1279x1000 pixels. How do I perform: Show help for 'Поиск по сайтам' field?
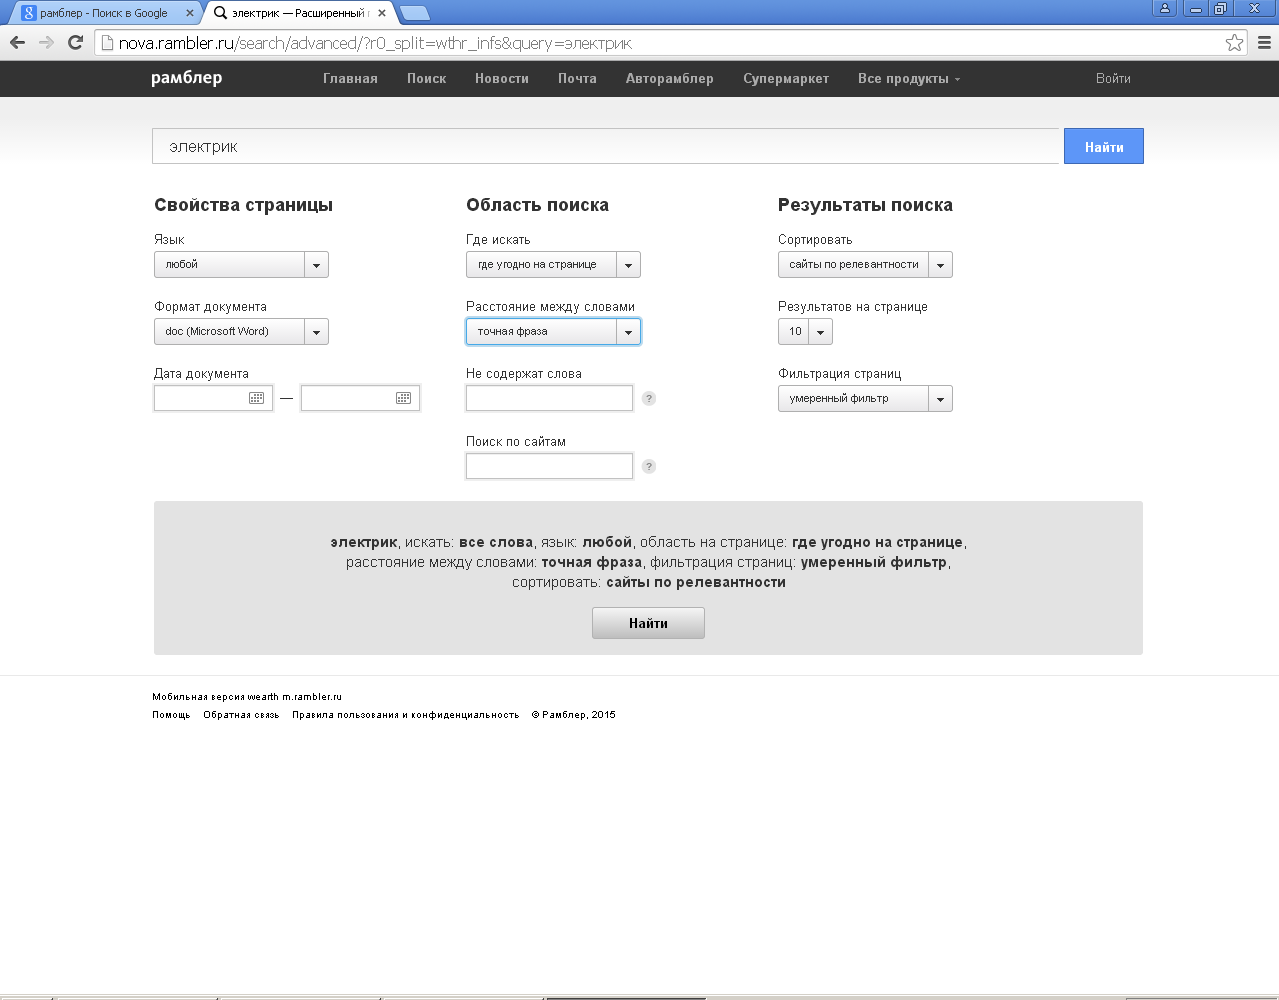649,466
